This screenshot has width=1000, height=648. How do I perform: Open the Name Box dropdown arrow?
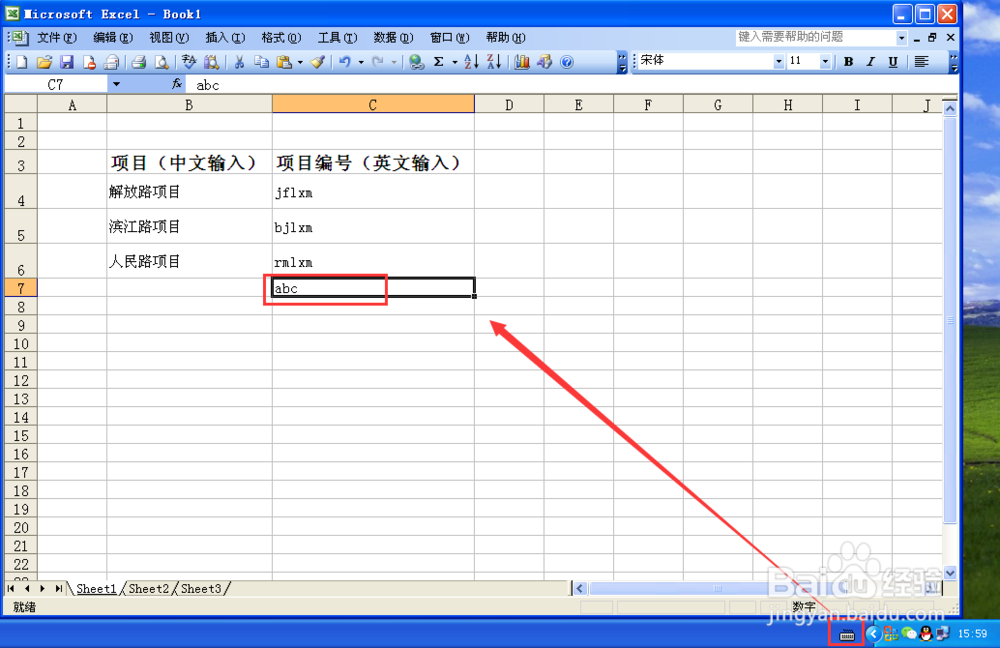pyautogui.click(x=116, y=84)
